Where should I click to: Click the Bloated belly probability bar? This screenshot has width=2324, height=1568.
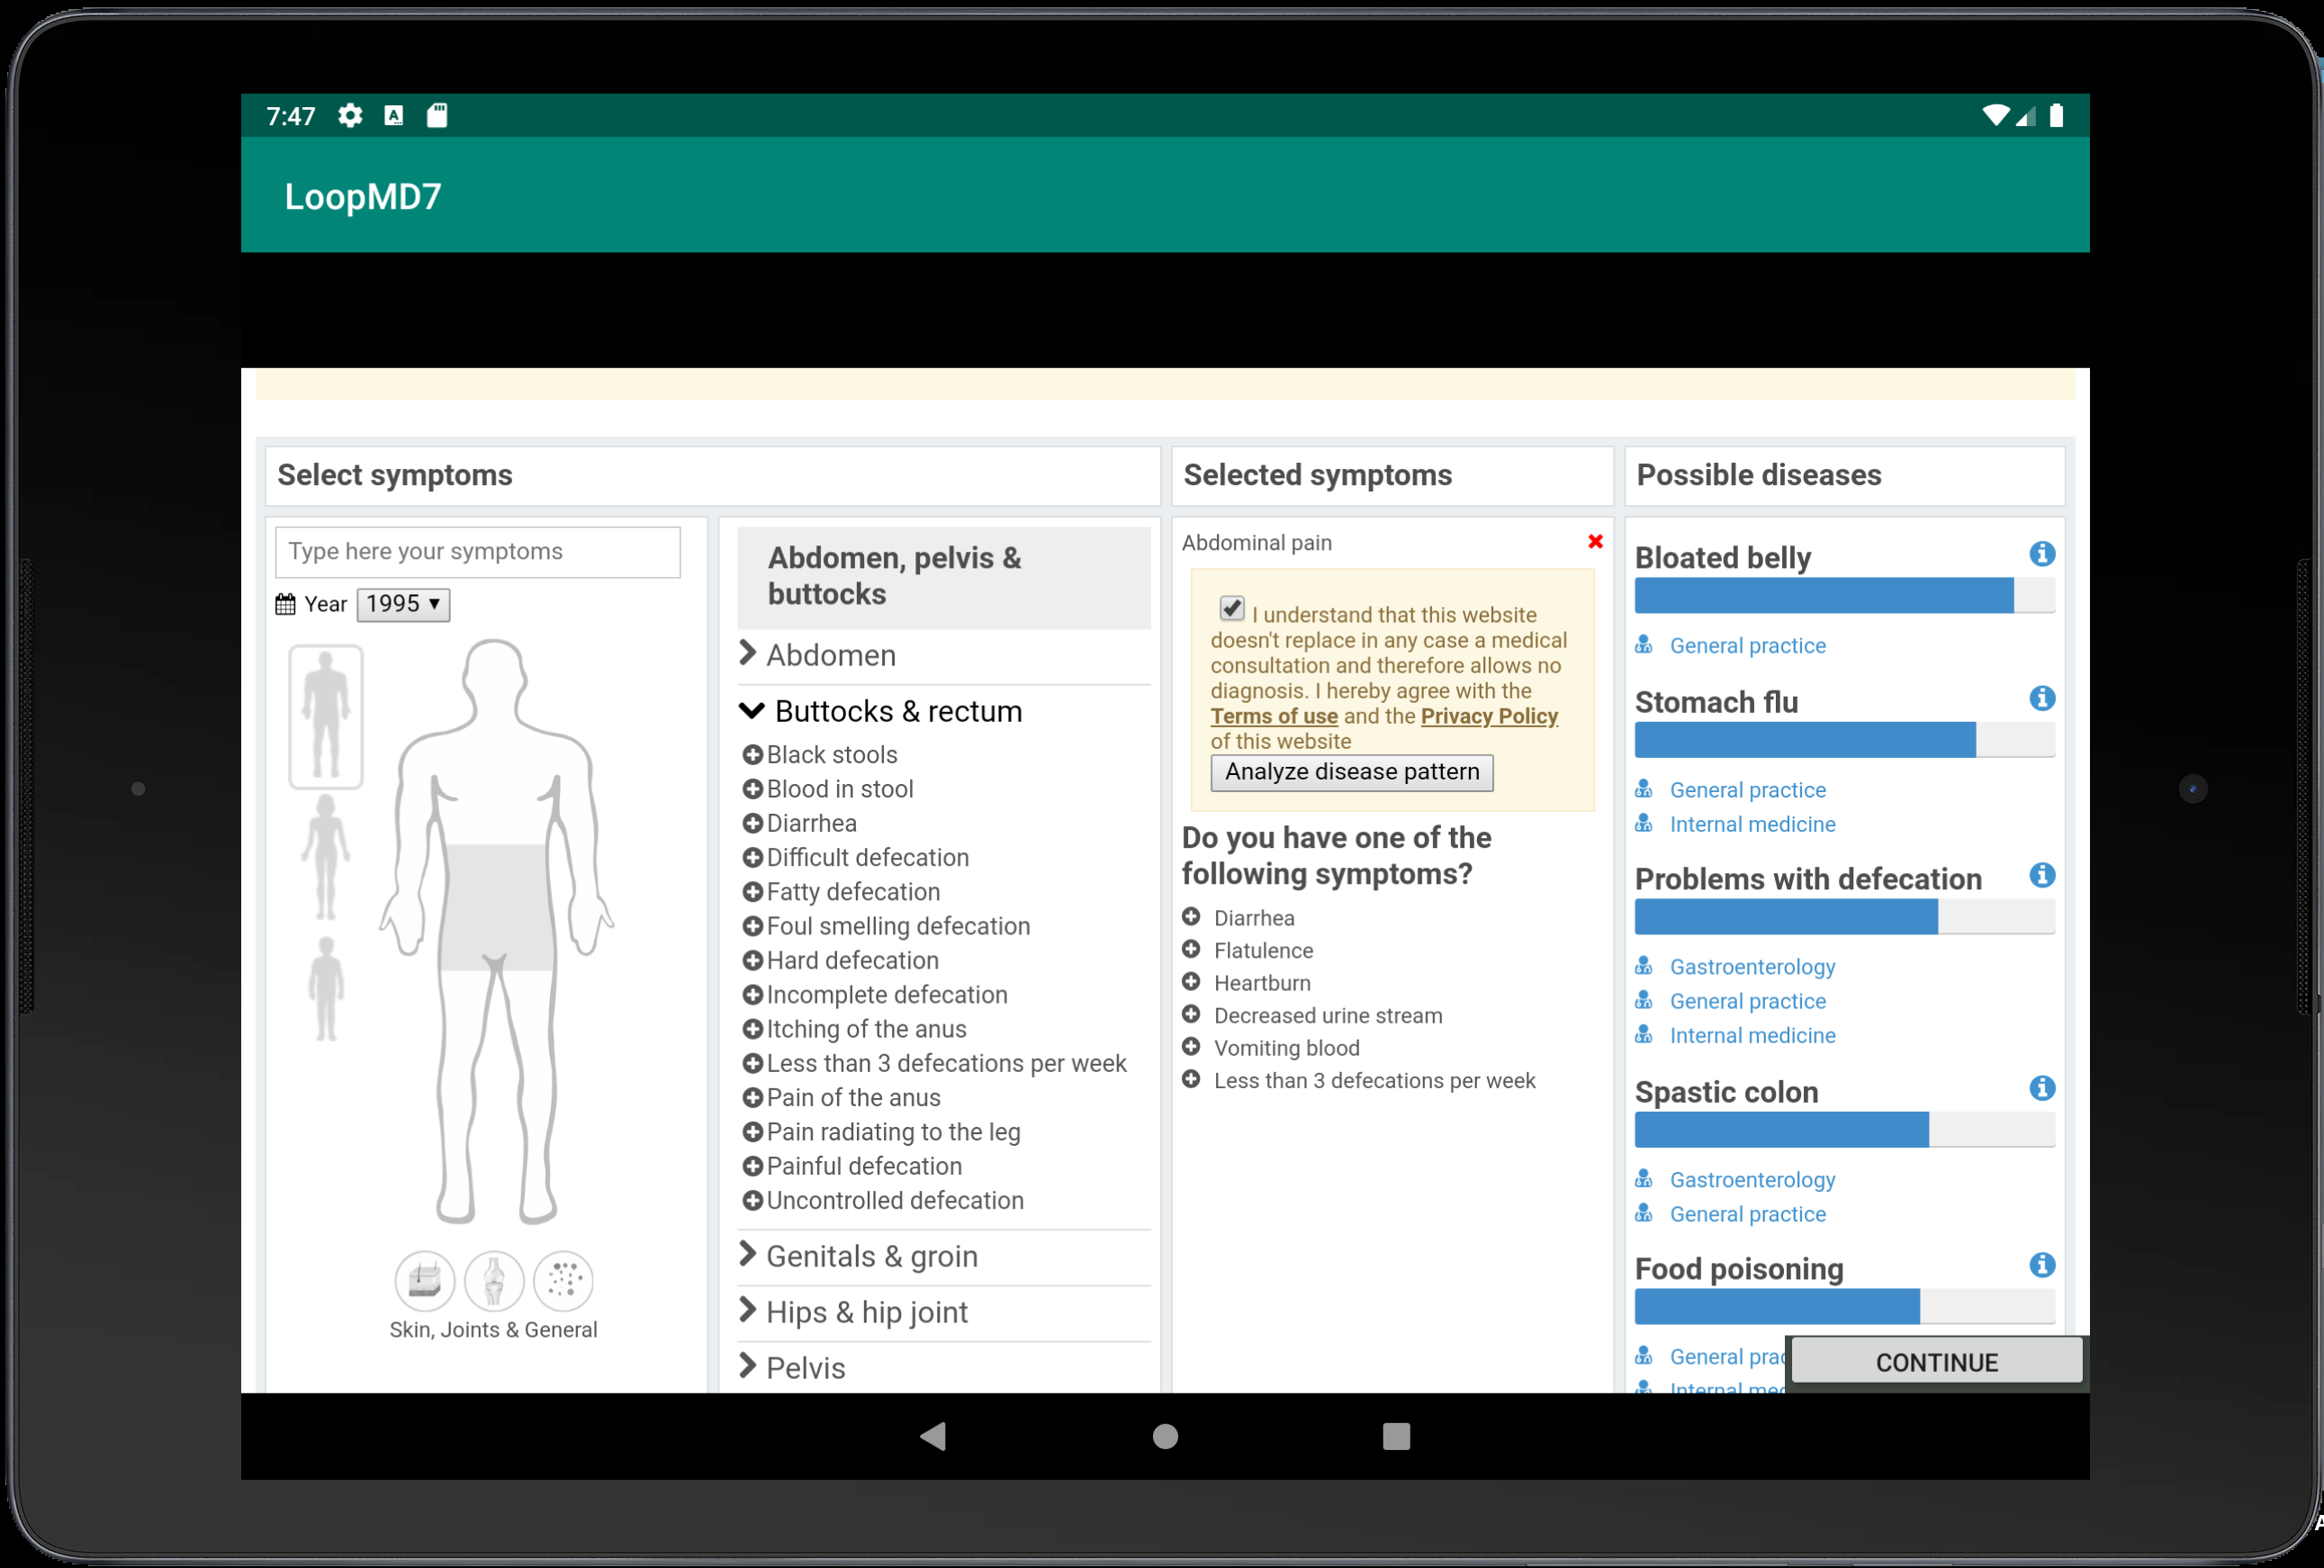click(x=1843, y=596)
